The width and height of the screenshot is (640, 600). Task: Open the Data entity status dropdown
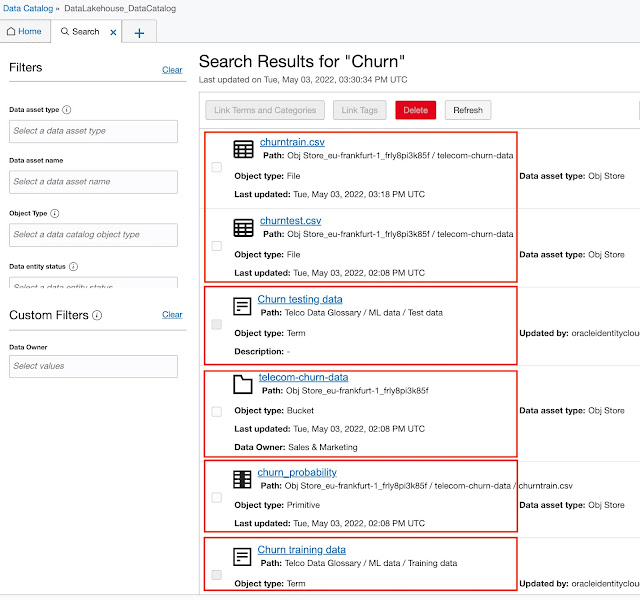point(93,283)
